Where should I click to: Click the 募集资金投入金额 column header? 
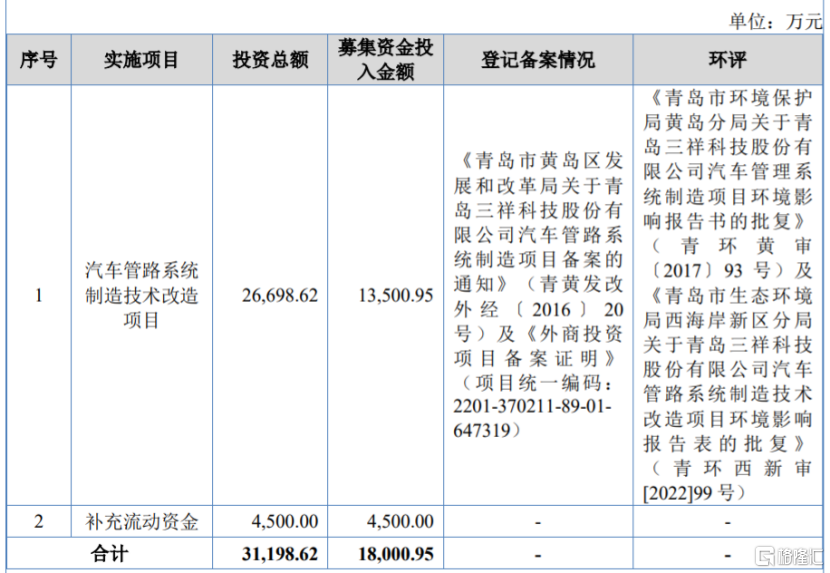385,59
